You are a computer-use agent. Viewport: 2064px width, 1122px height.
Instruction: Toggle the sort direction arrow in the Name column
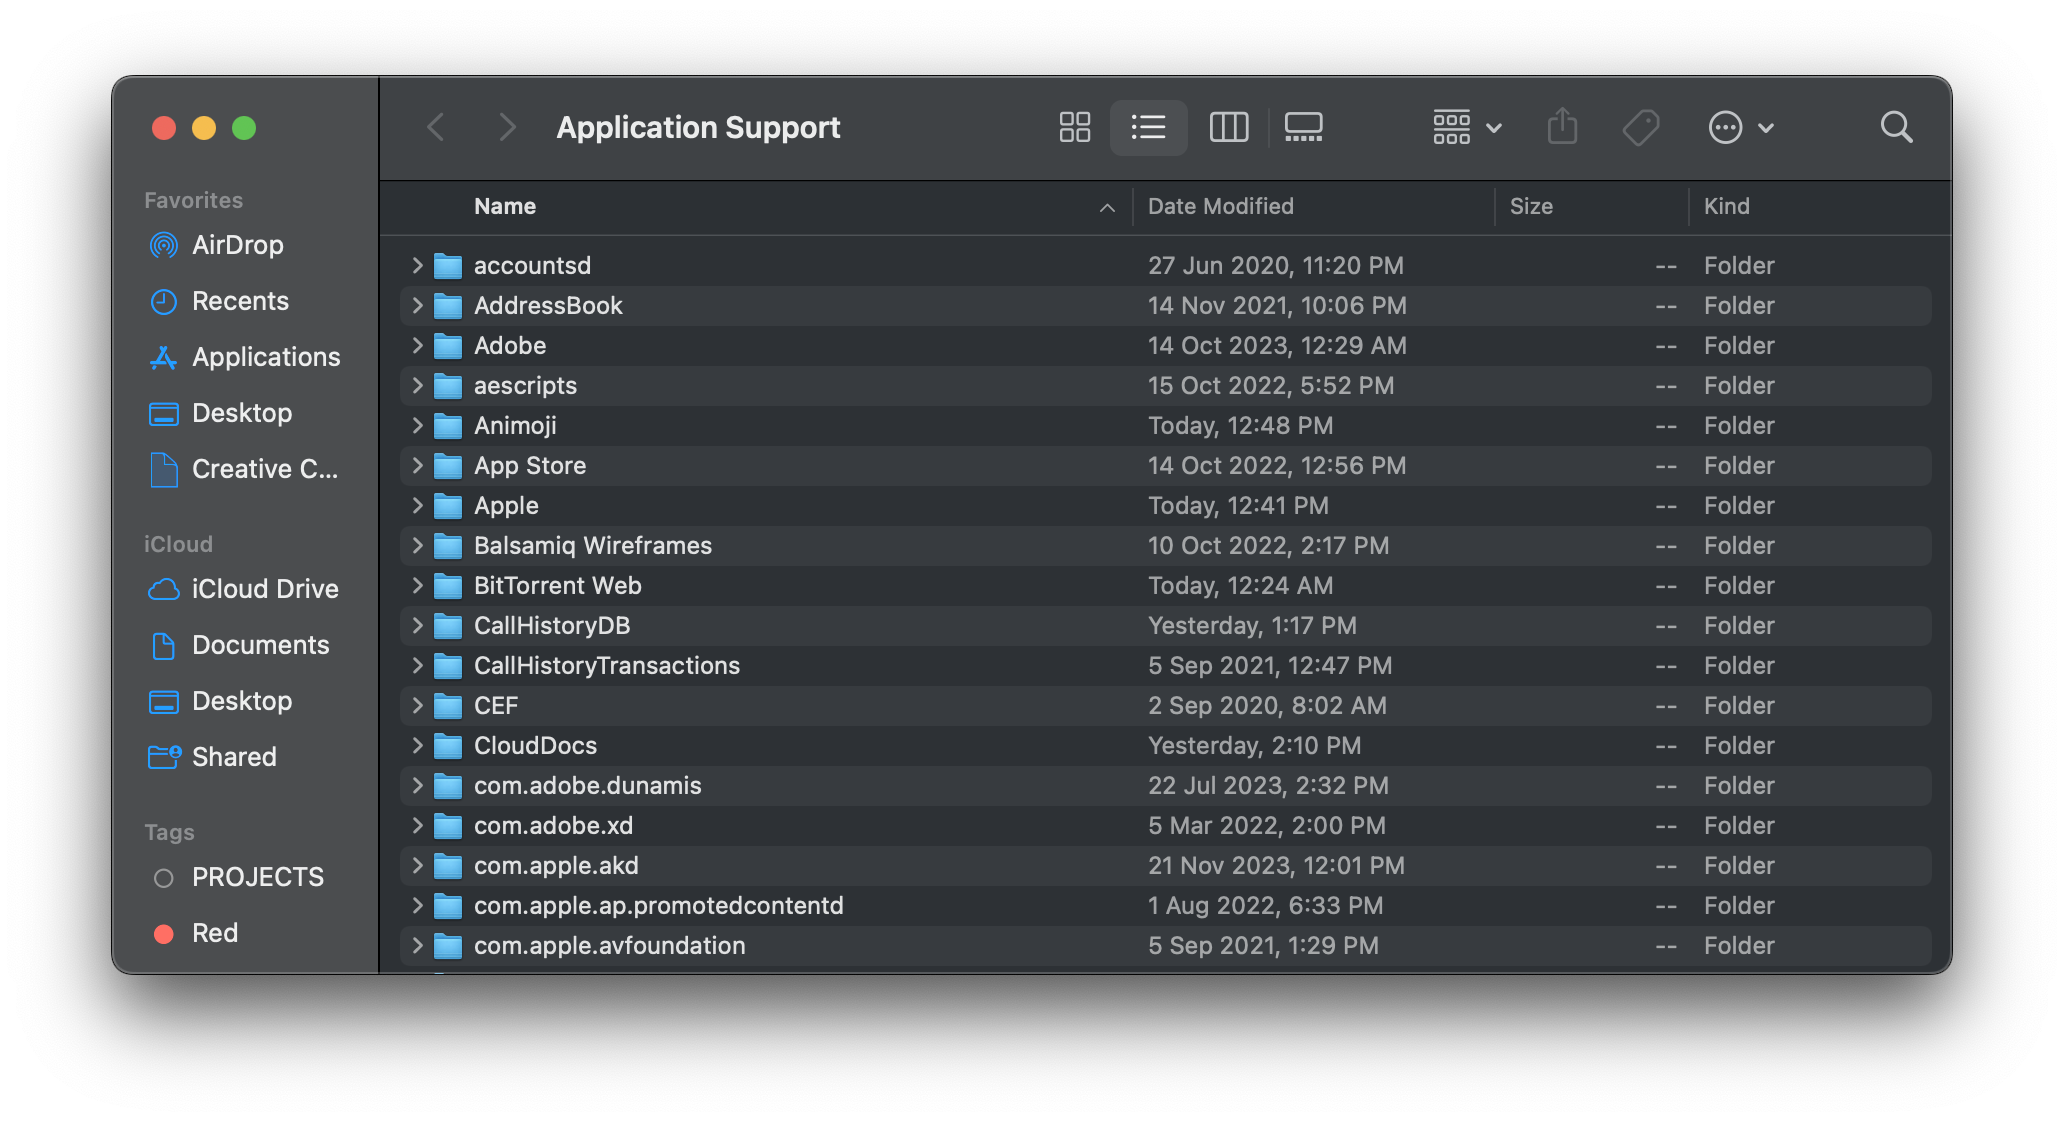click(1107, 207)
